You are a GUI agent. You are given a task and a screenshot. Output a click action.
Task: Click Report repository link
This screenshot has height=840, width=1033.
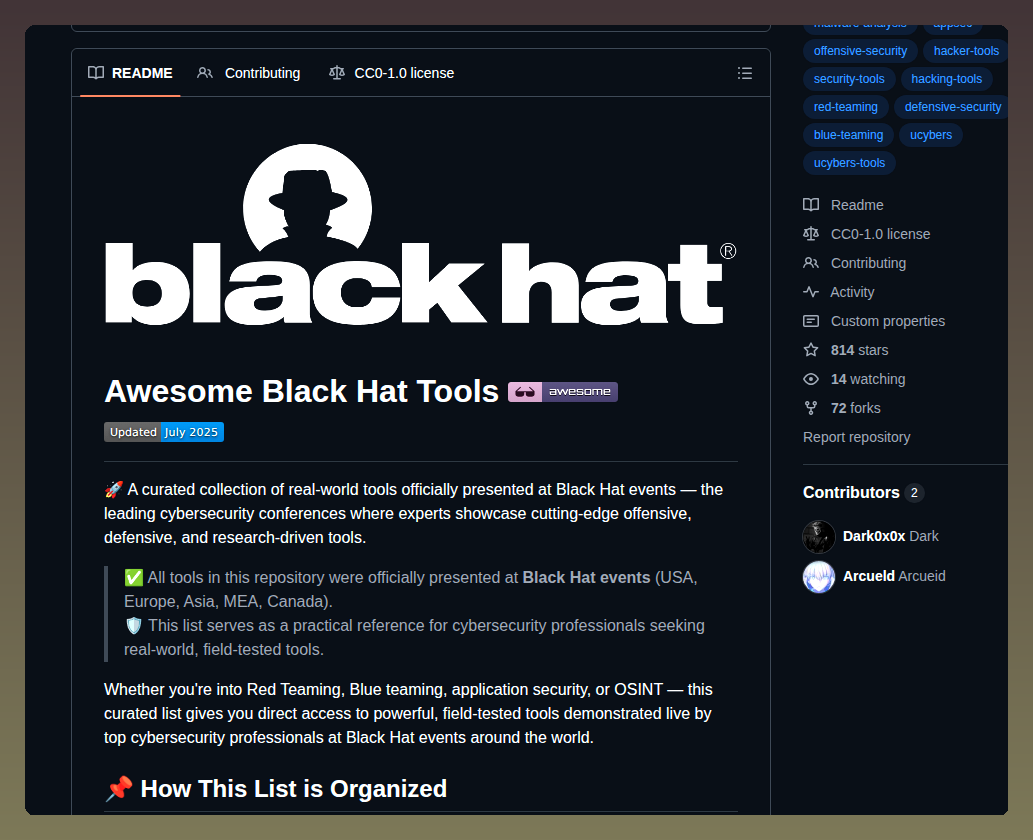(x=856, y=437)
